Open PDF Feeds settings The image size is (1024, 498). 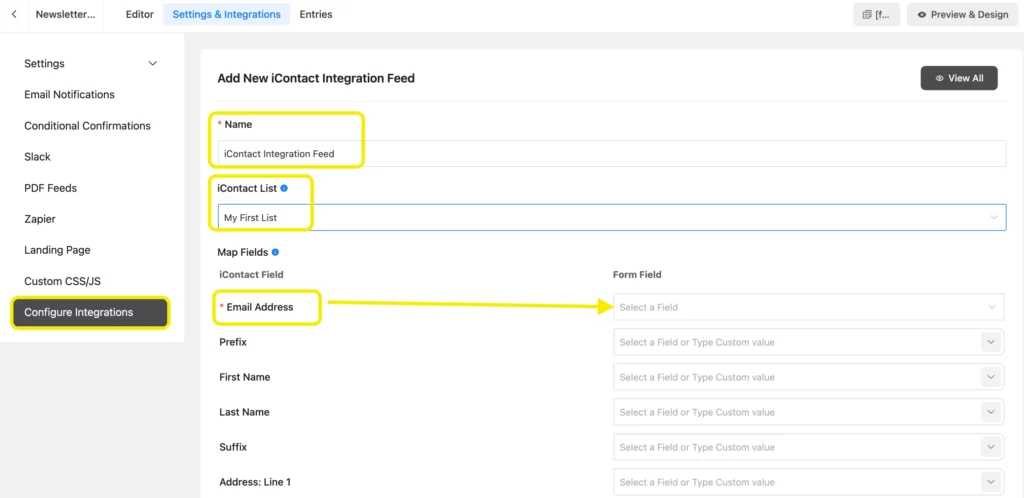(x=50, y=188)
